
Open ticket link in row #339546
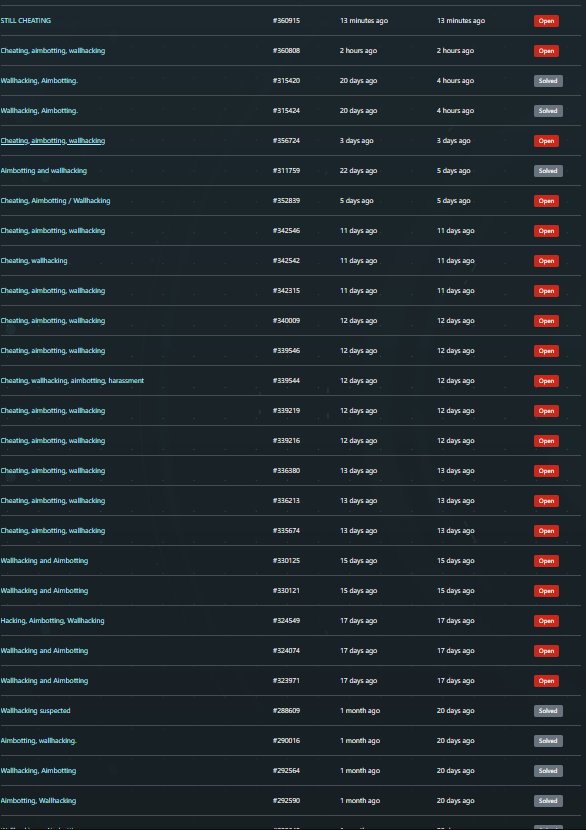(x=53, y=350)
